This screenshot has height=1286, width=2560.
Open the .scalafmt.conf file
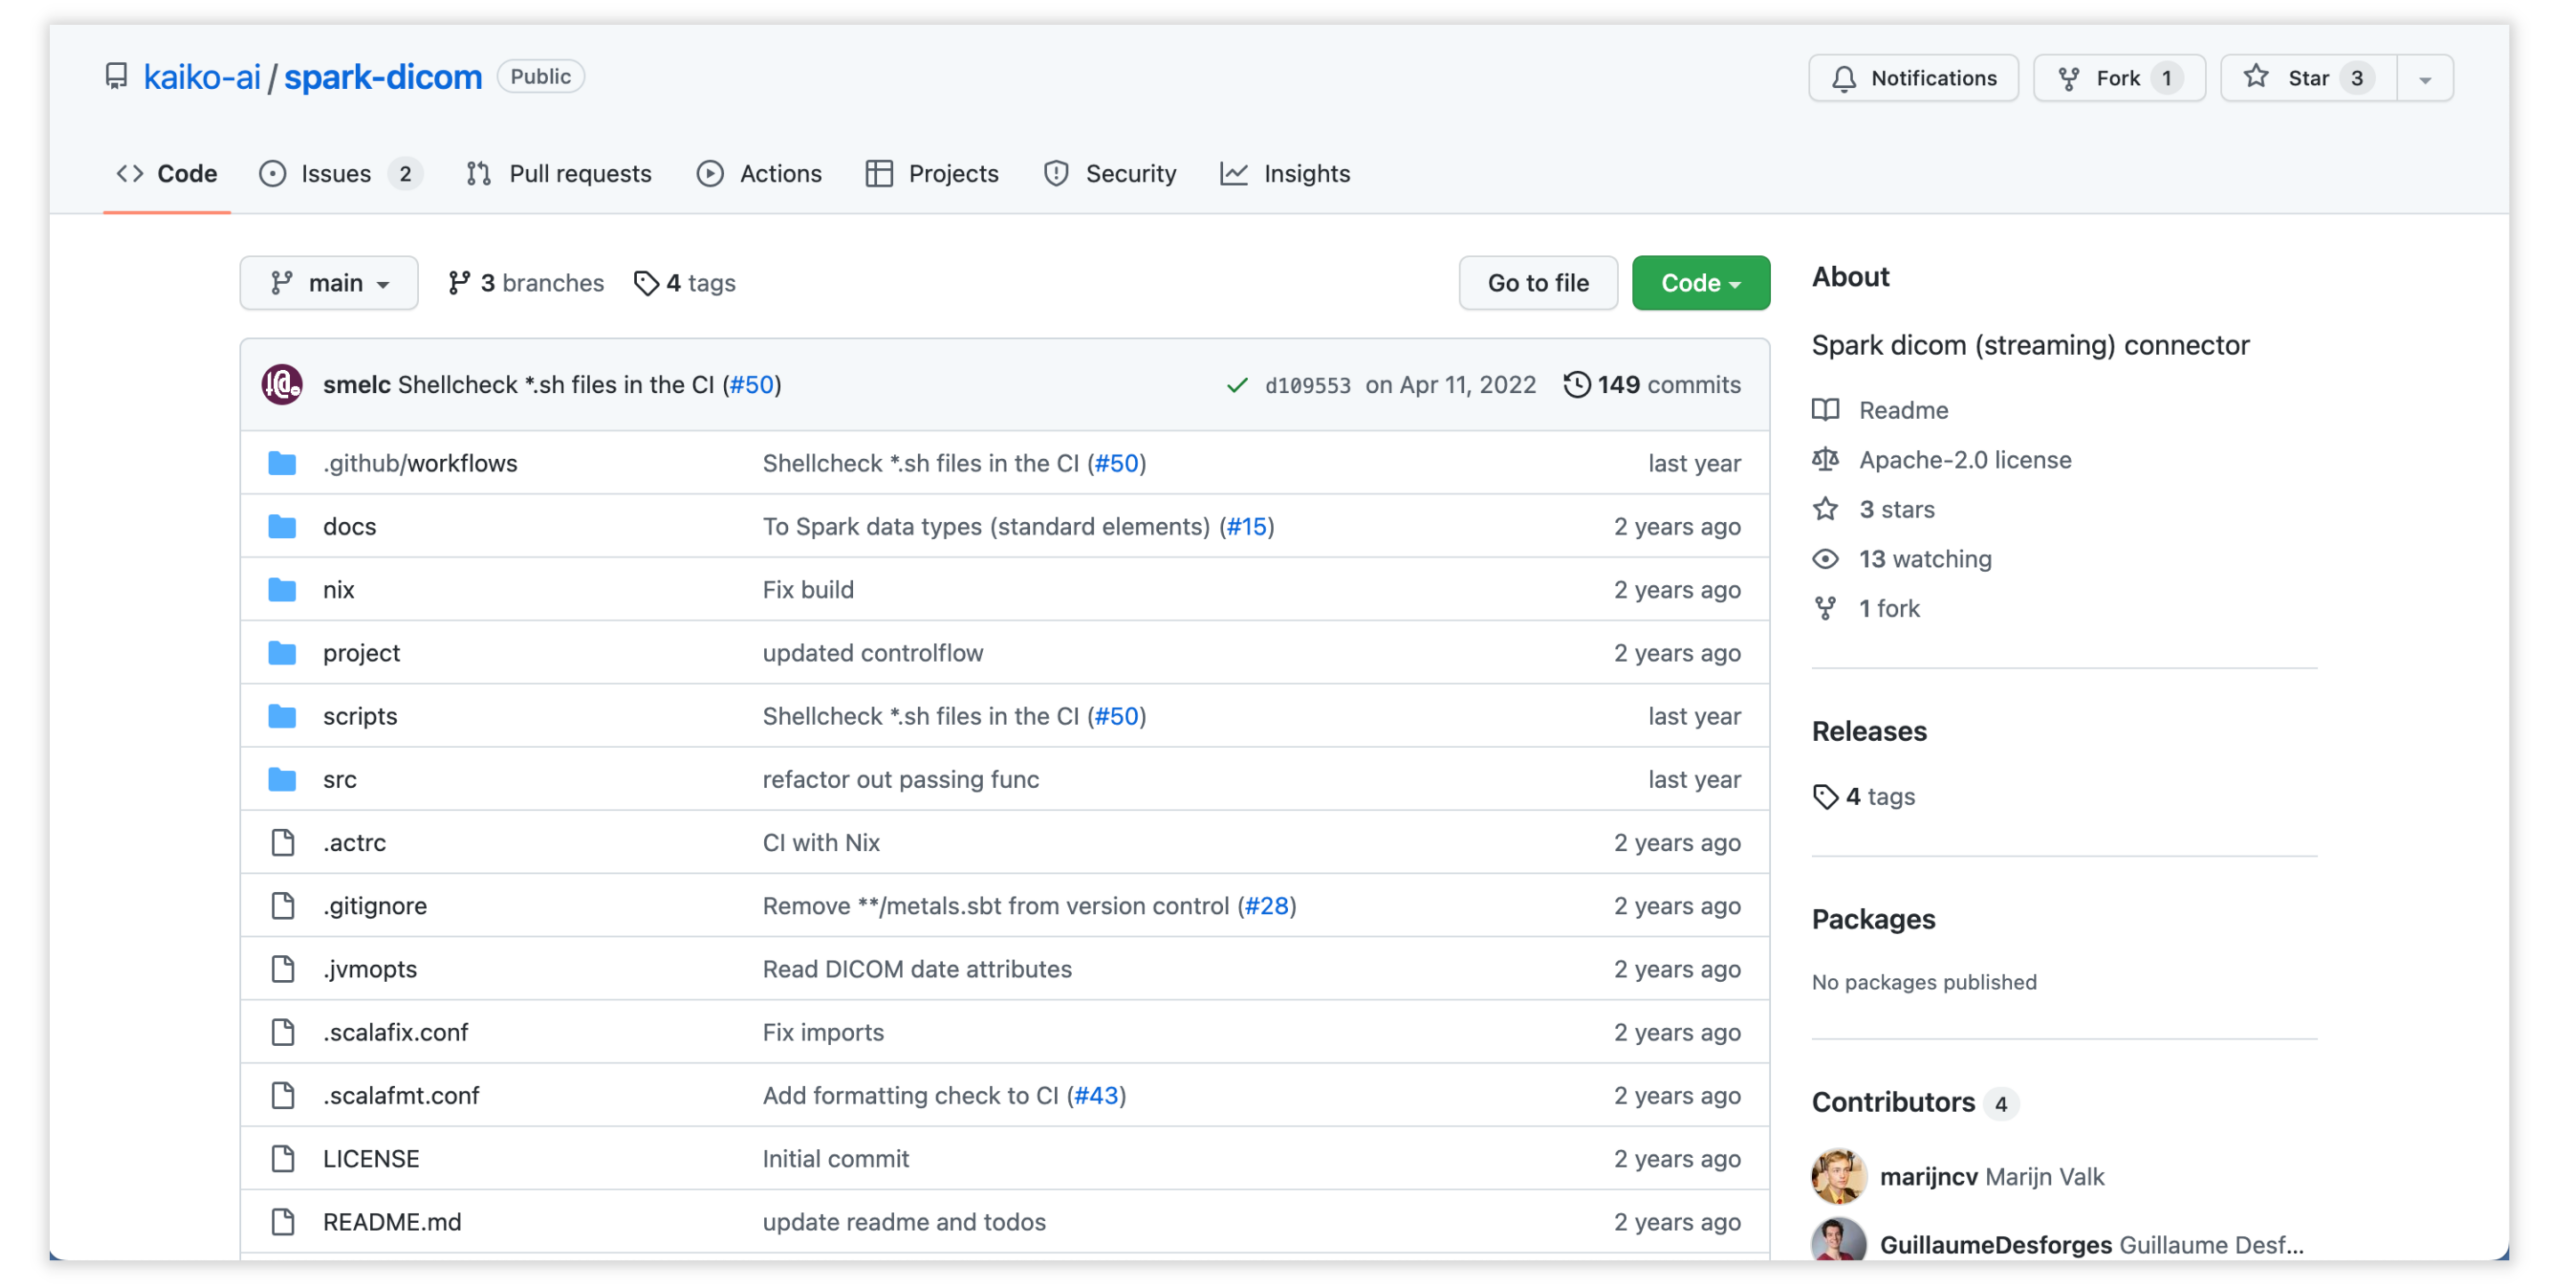point(401,1094)
